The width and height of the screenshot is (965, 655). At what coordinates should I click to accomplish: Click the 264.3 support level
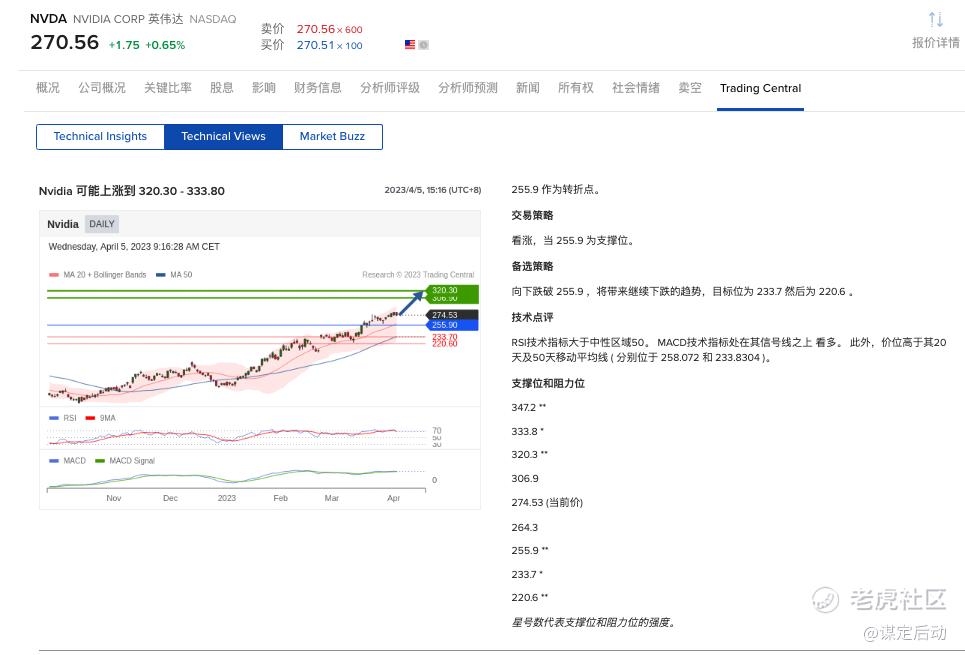[525, 528]
